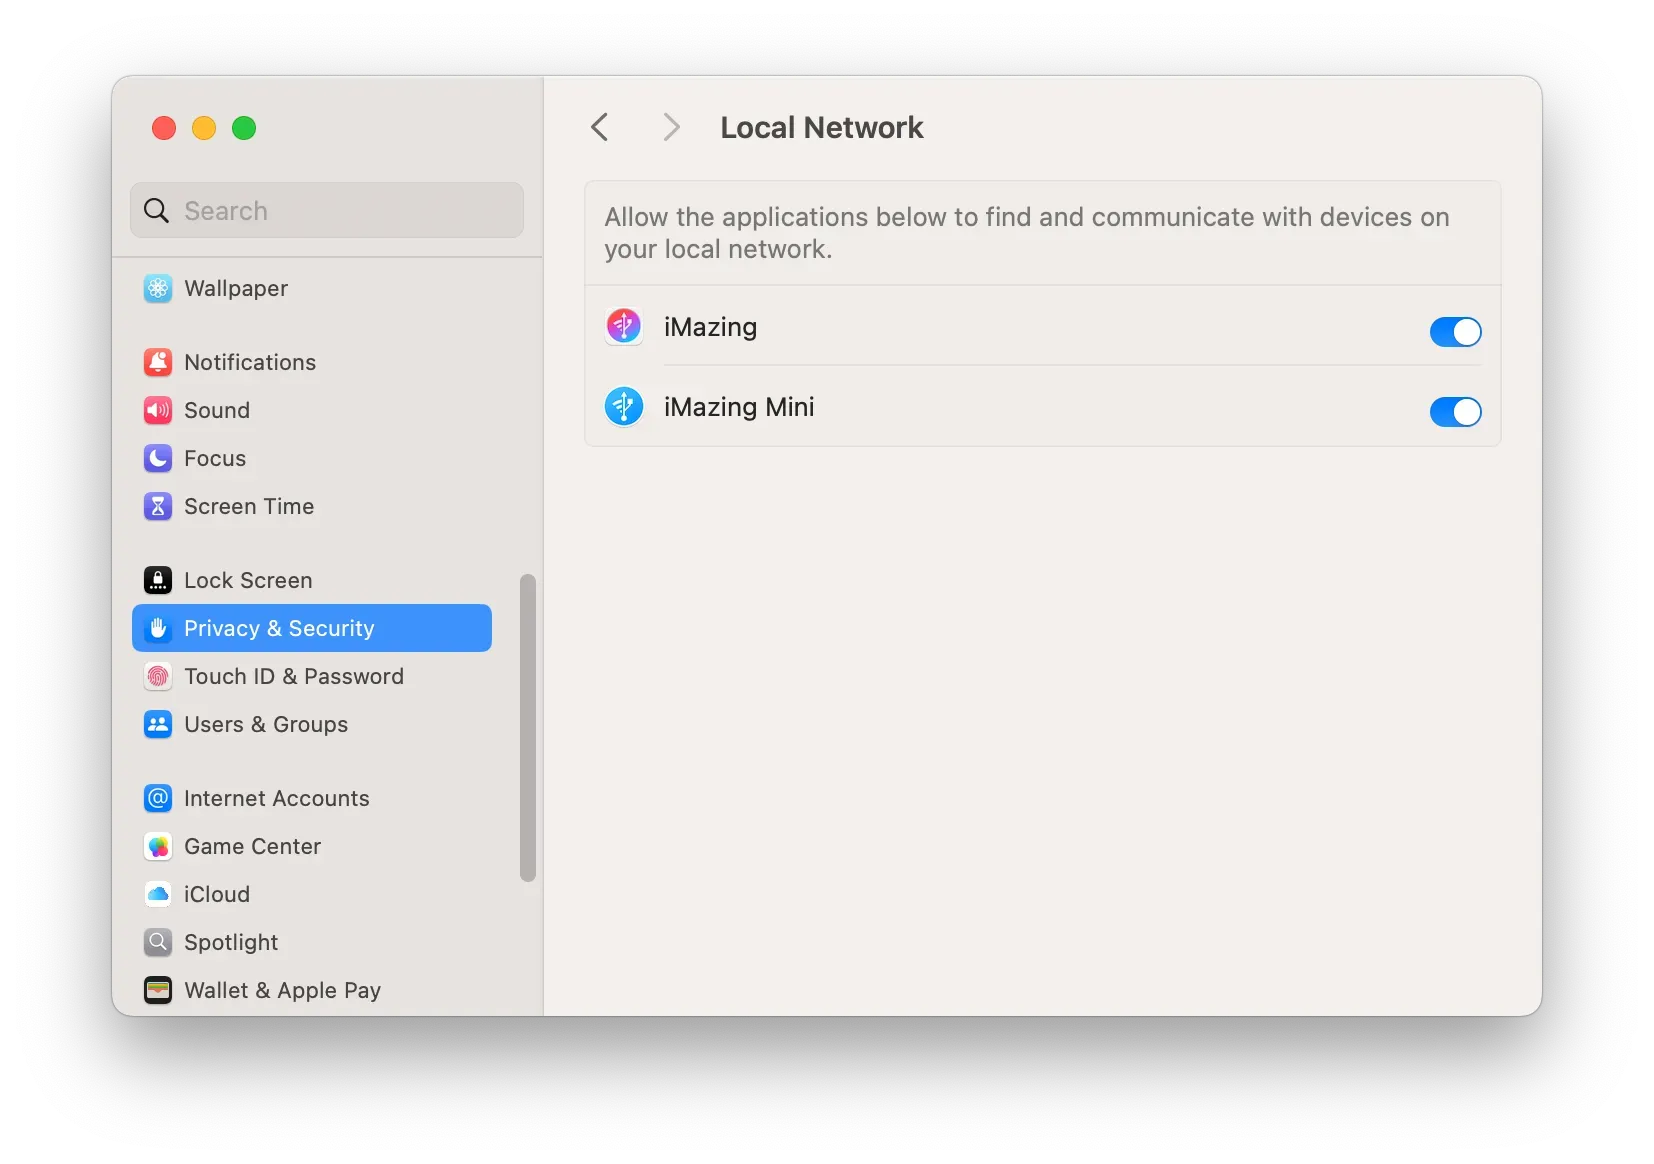Open Users & Groups settings
1654x1164 pixels.
265,724
